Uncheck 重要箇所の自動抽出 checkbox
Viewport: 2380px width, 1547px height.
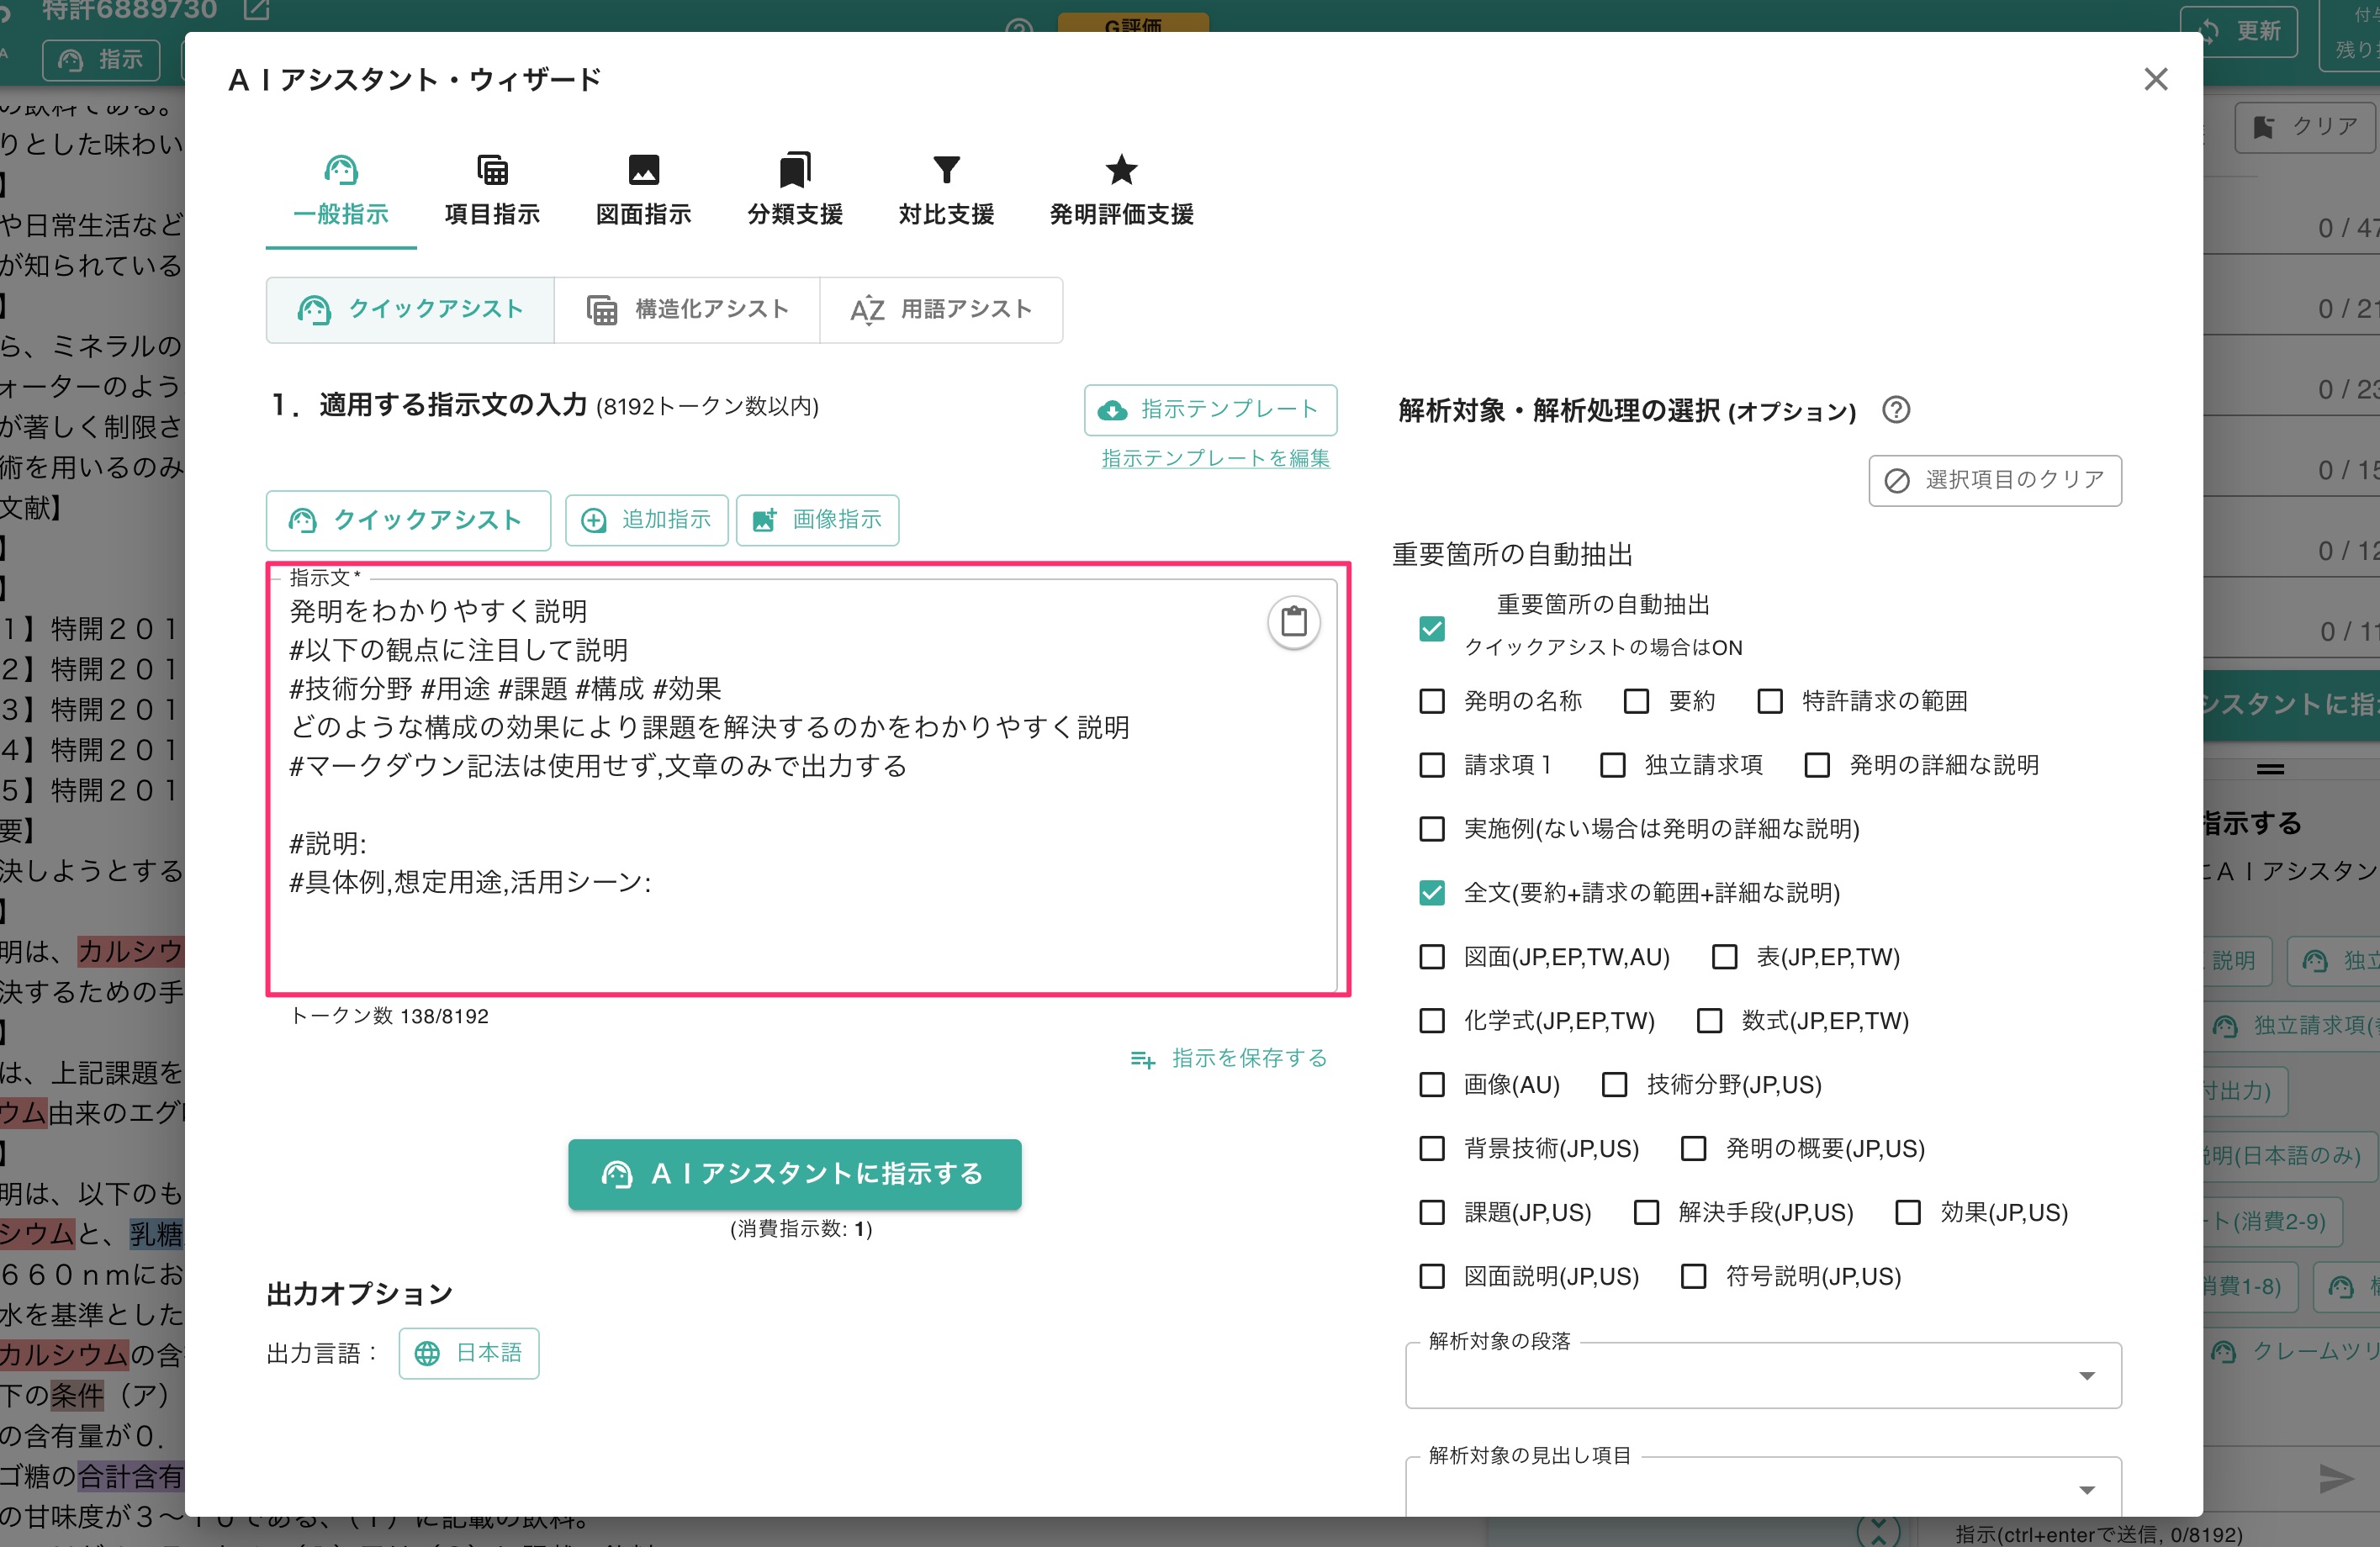tap(1432, 628)
